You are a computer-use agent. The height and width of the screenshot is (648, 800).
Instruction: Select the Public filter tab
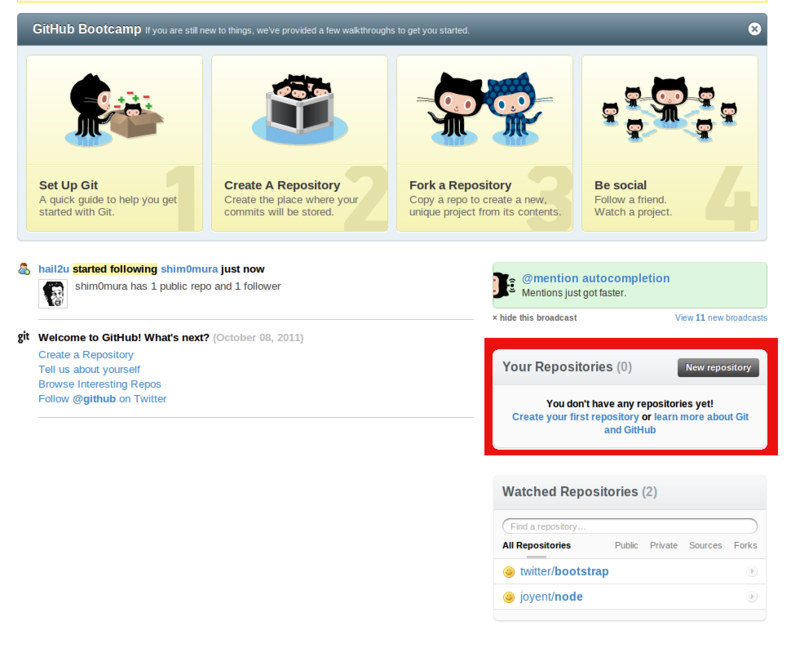[626, 545]
